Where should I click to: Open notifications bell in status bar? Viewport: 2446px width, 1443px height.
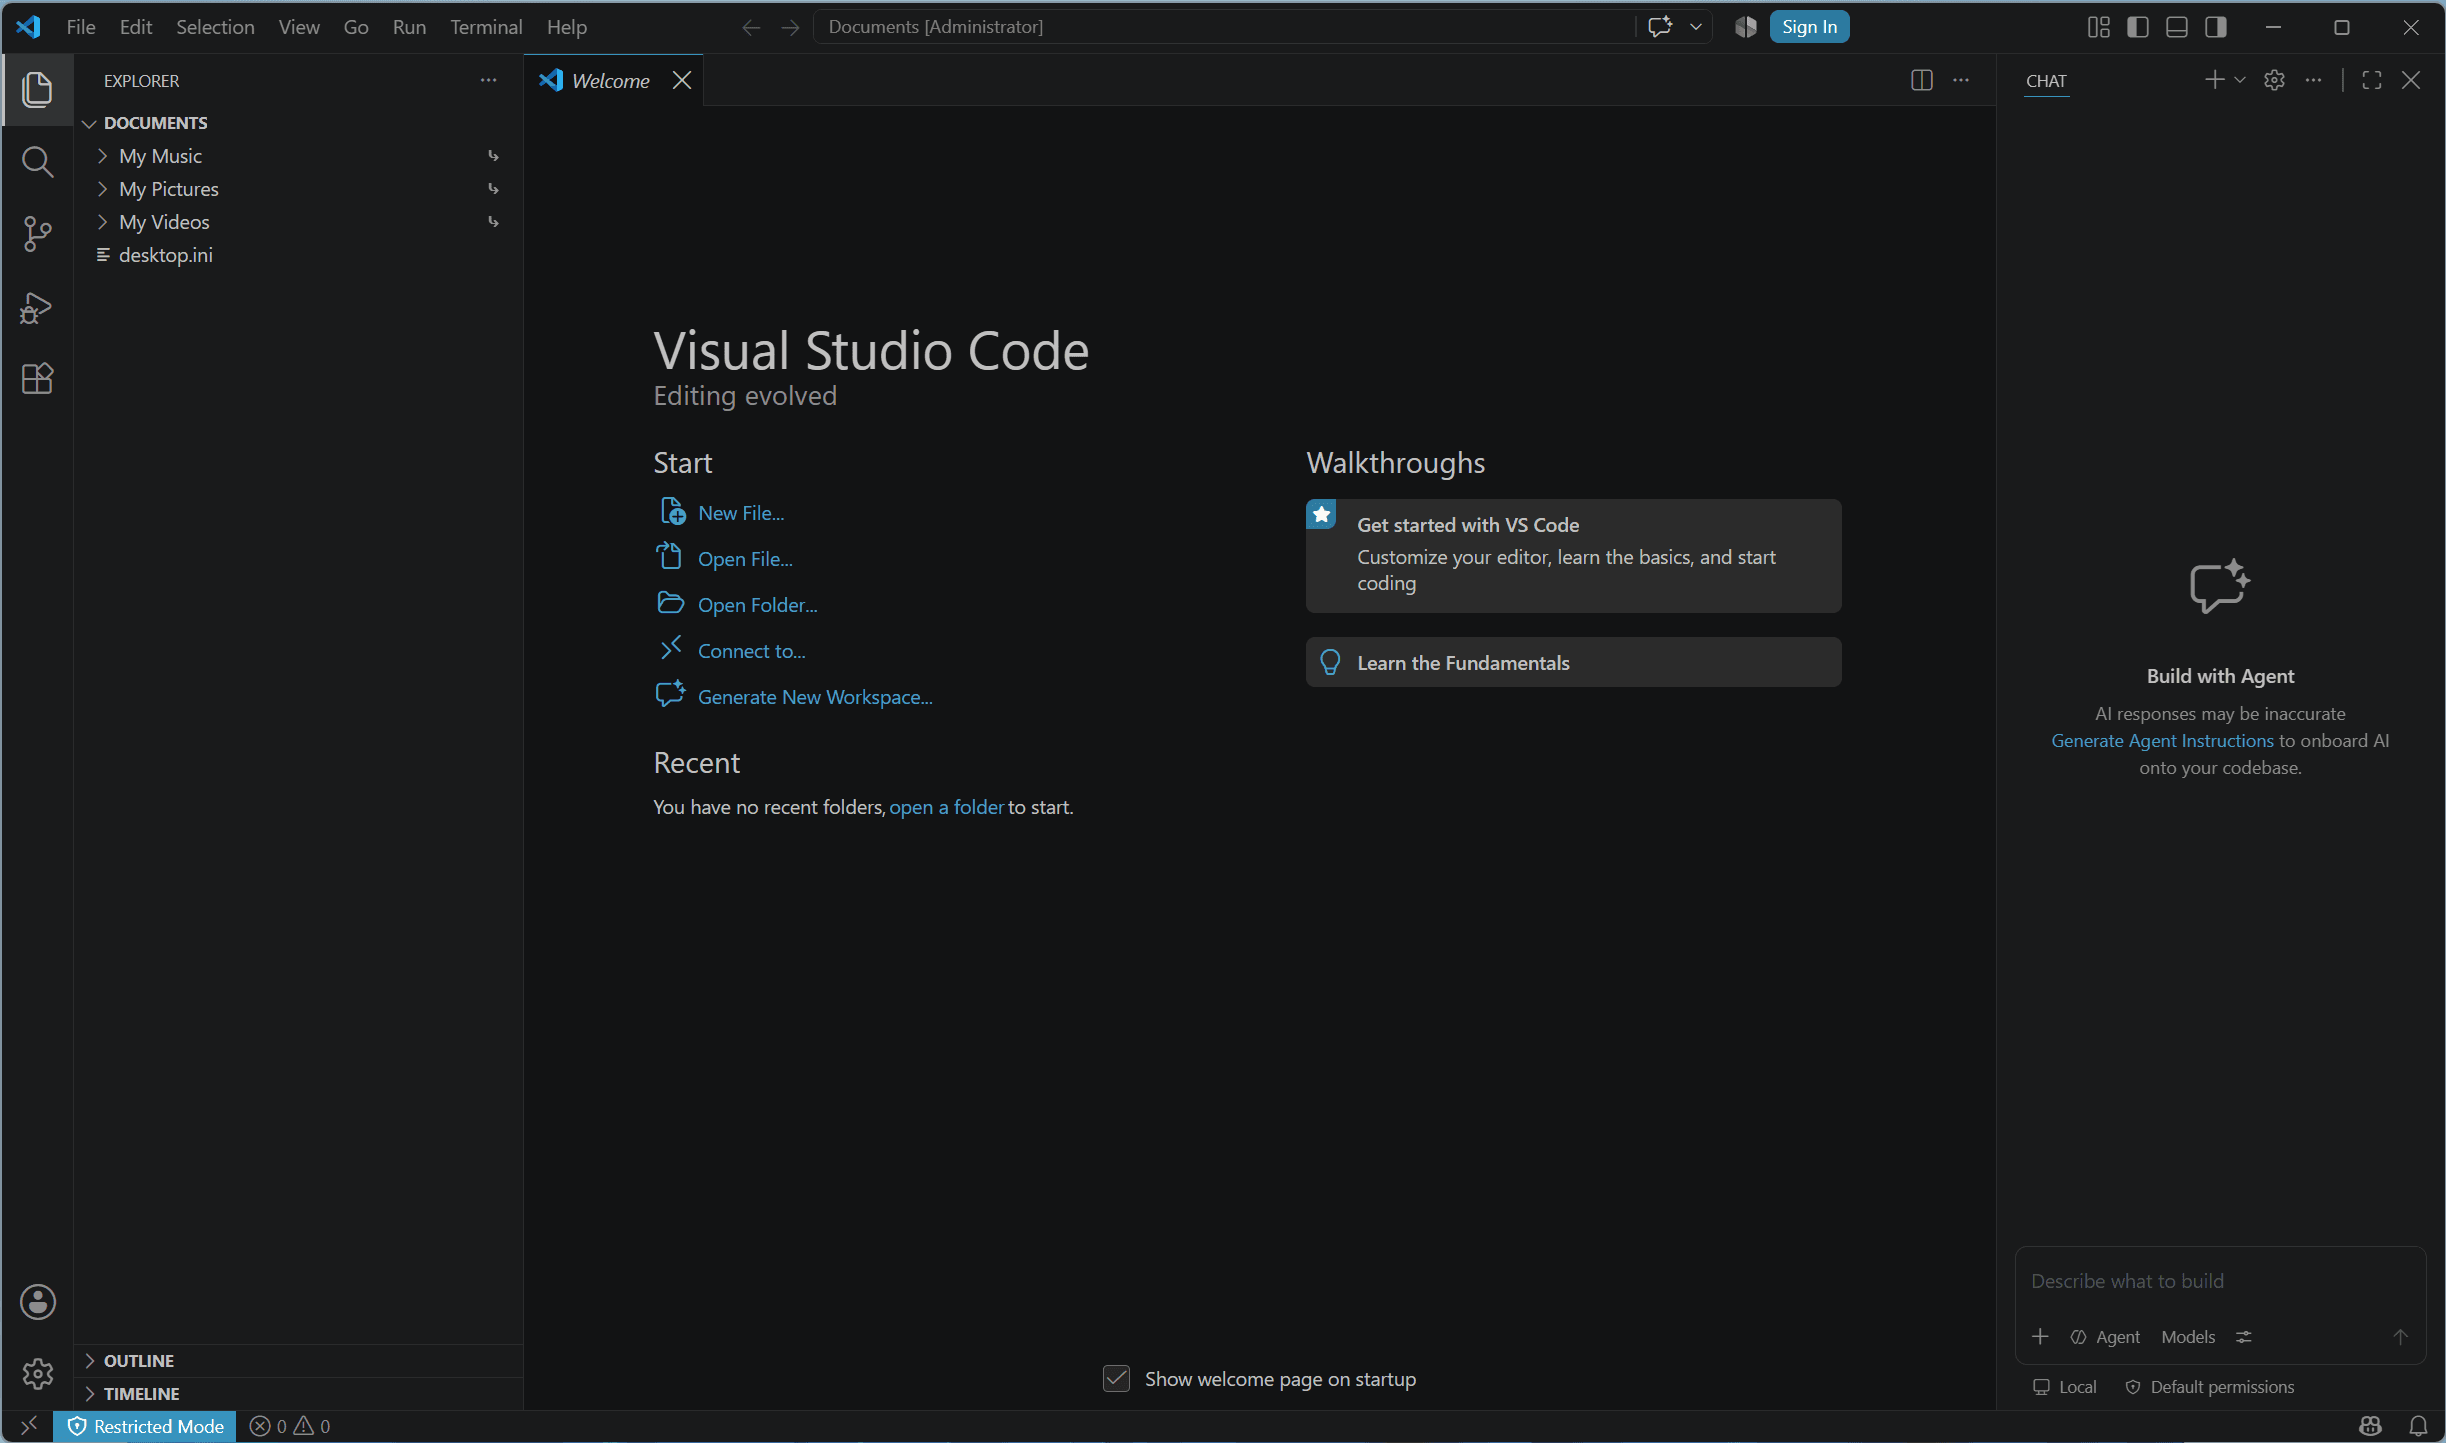click(2418, 1426)
